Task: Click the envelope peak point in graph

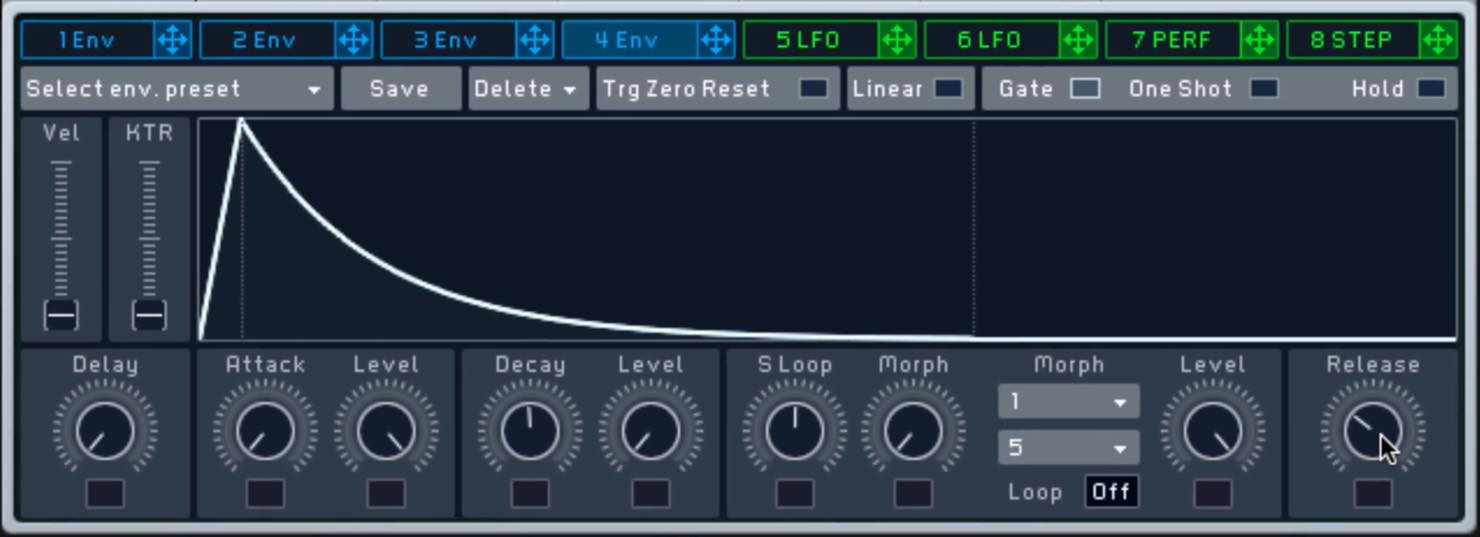Action: tap(241, 122)
